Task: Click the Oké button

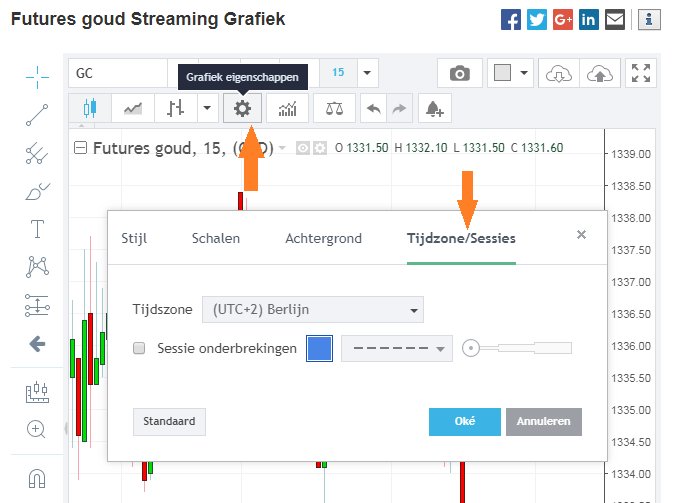Action: 464,421
